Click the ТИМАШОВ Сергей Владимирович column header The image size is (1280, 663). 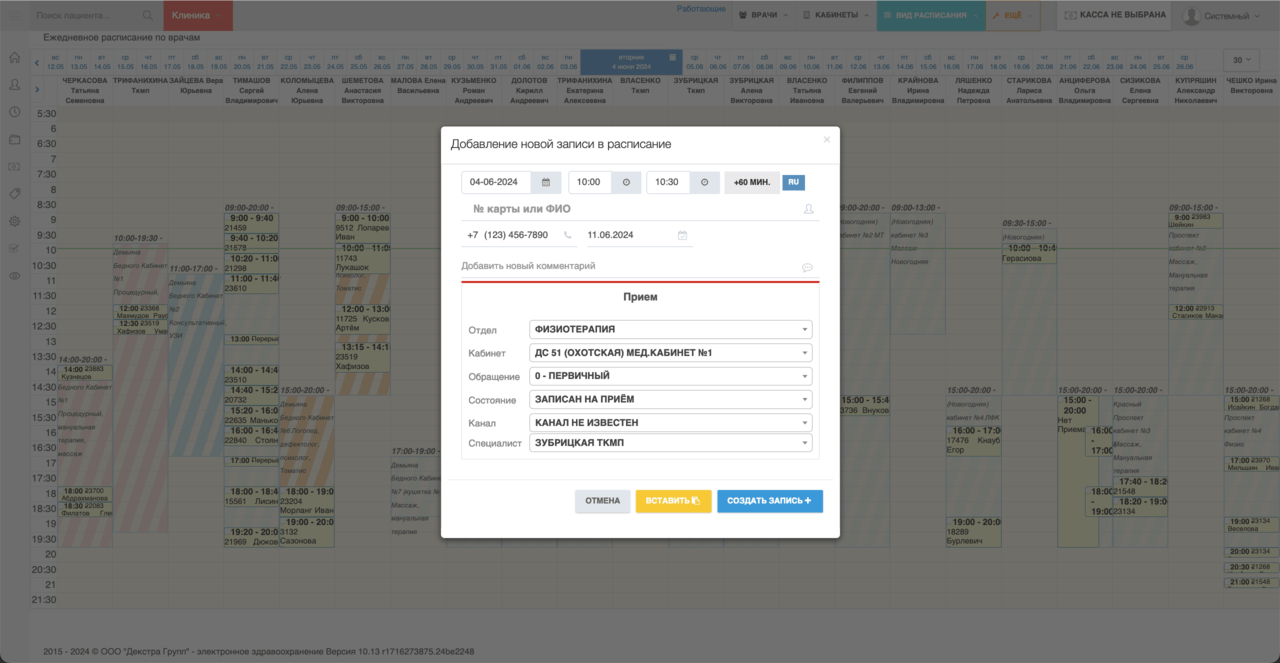pos(251,90)
